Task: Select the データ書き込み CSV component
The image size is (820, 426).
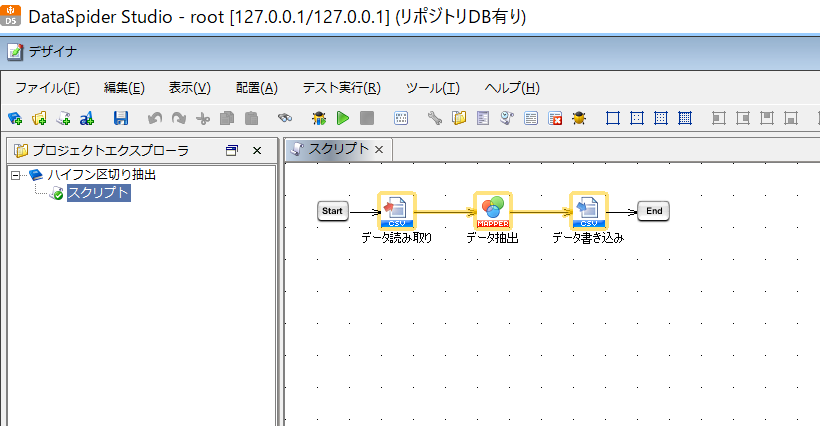Action: click(x=588, y=211)
